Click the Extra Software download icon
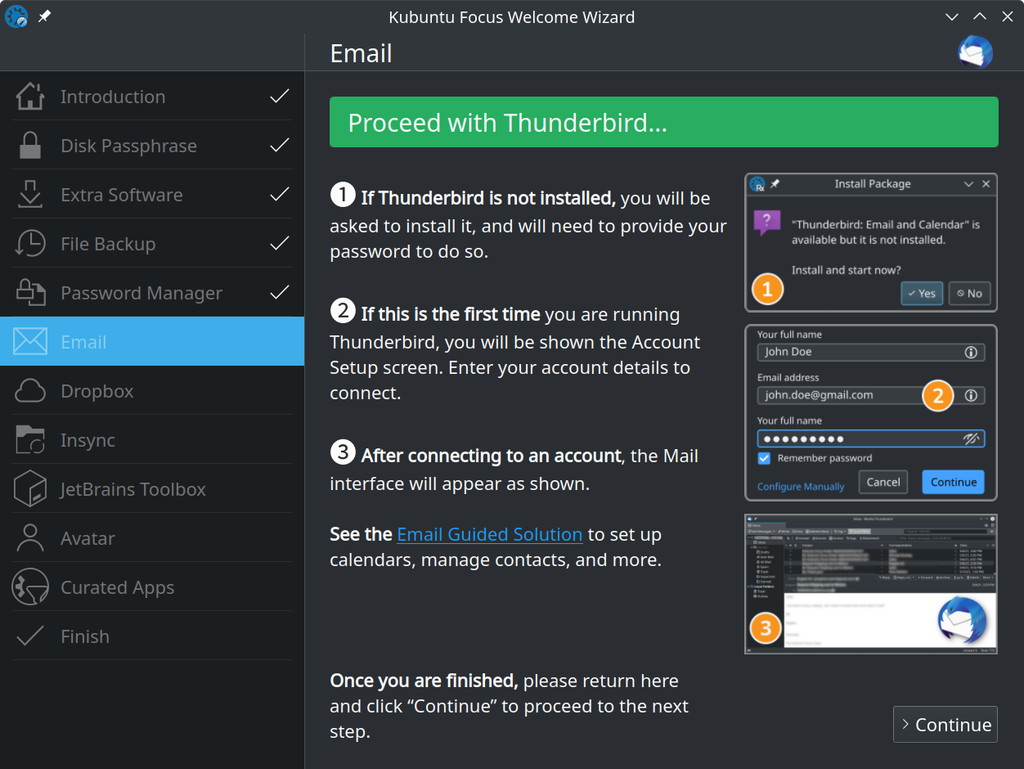 click(x=30, y=195)
